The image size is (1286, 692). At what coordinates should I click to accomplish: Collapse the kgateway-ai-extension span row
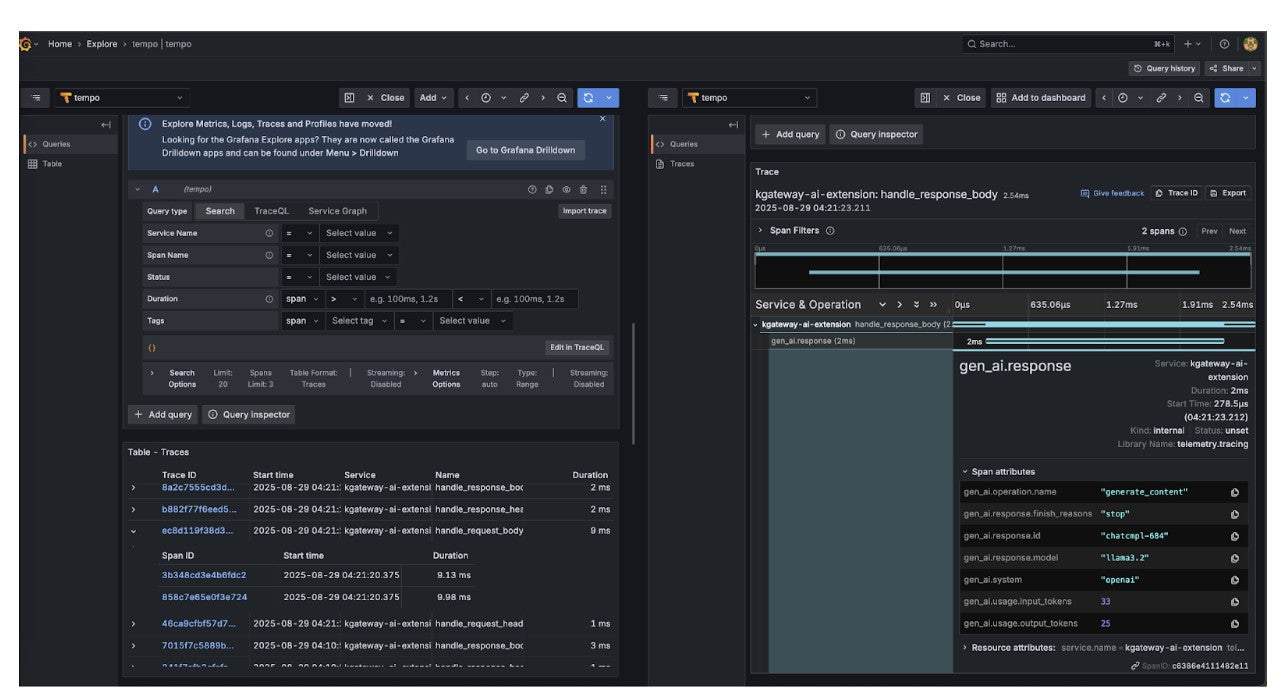[x=756, y=325]
